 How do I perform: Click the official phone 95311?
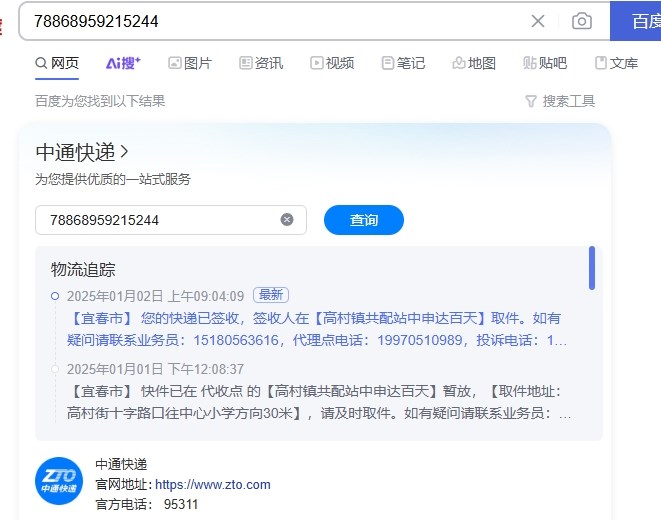pyautogui.click(x=181, y=504)
